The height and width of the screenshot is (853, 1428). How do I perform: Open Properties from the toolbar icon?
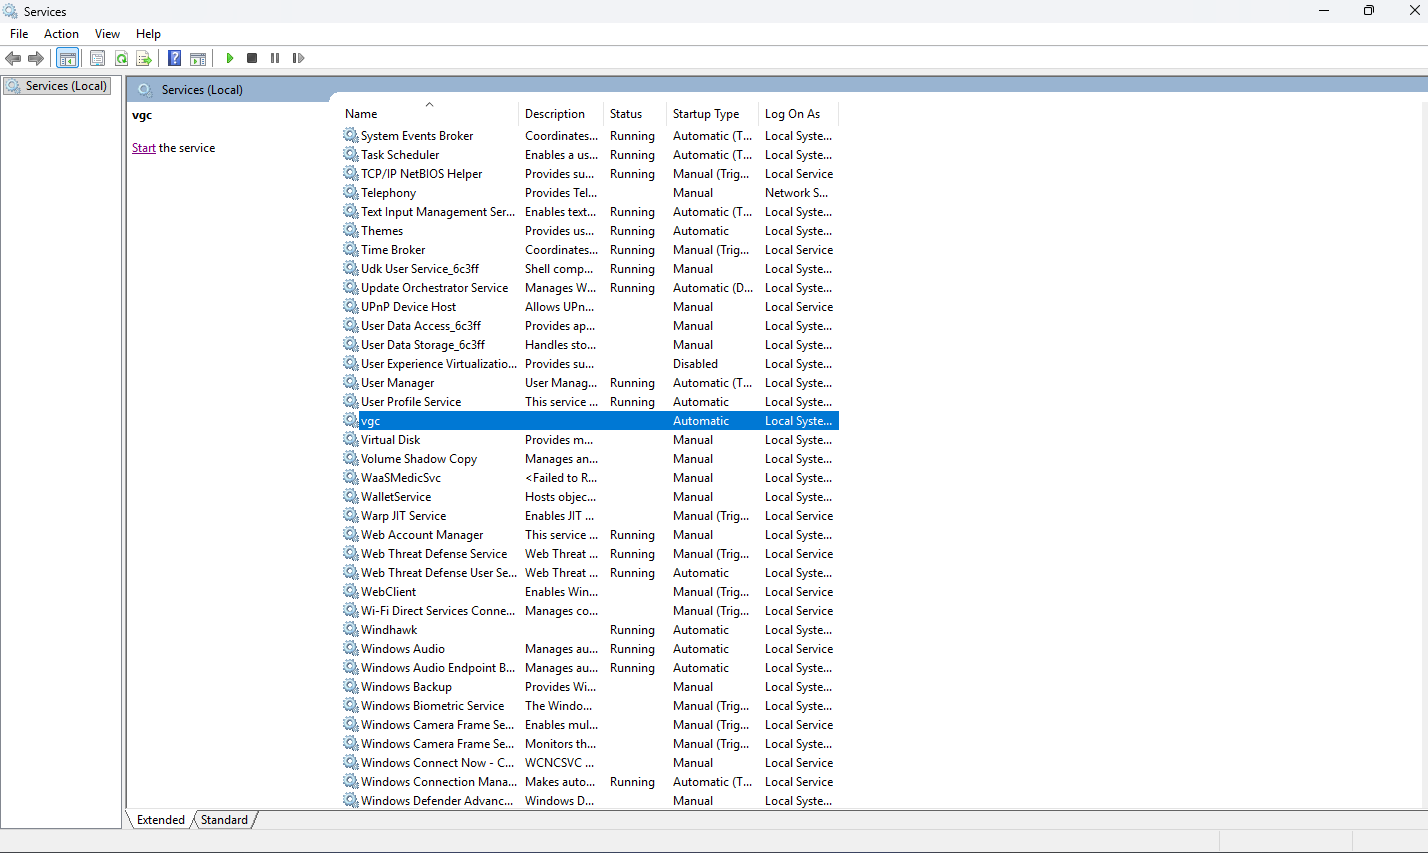(97, 58)
